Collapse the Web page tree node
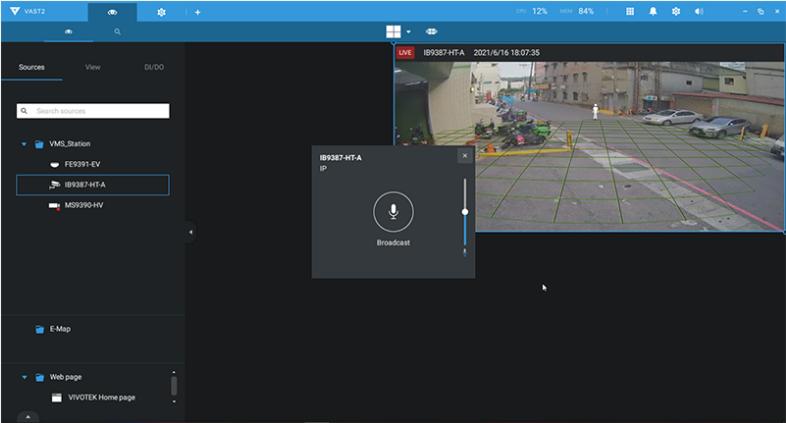This screenshot has width=786, height=423. coord(24,377)
